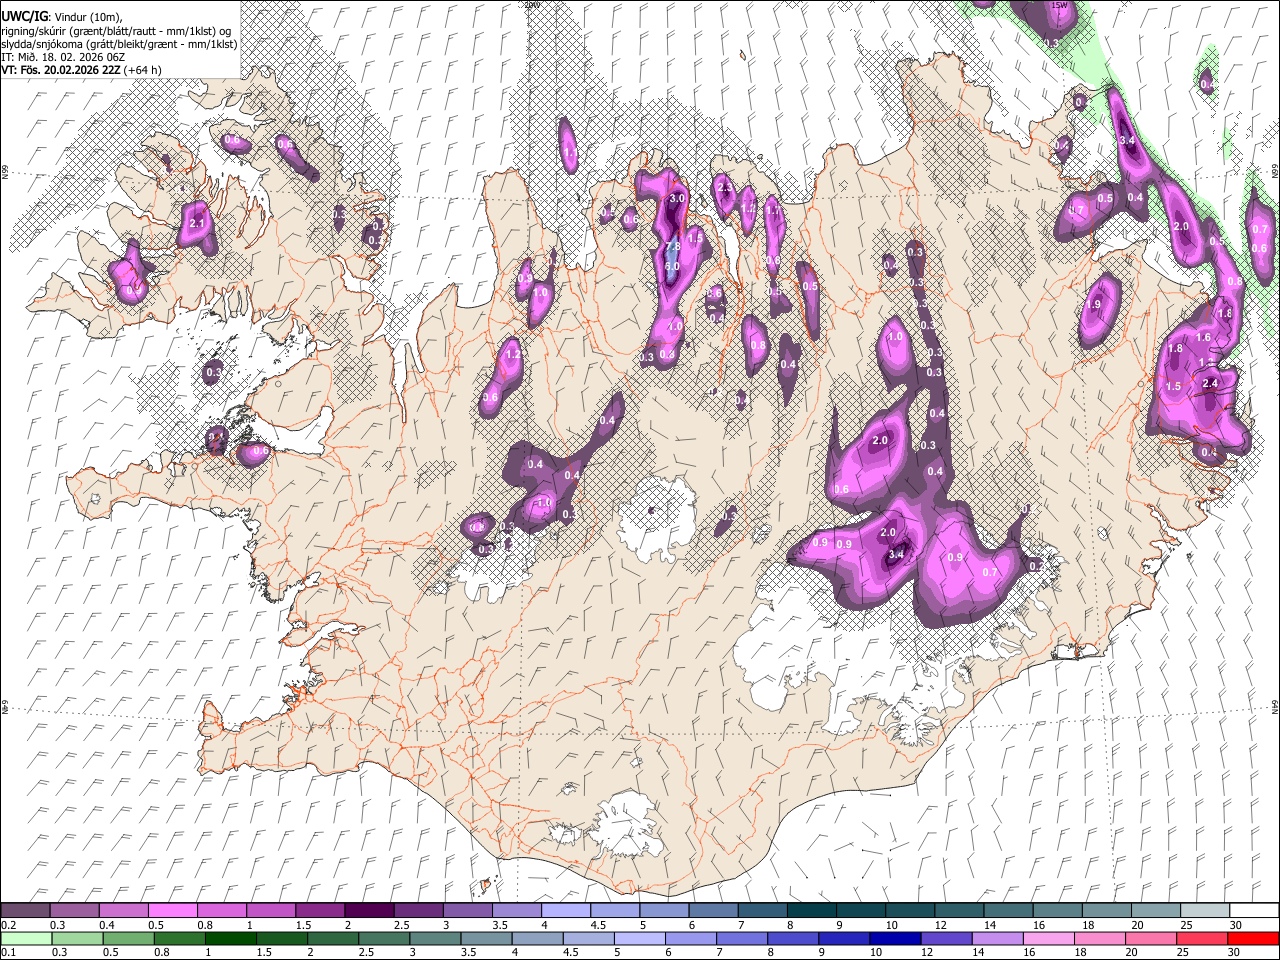Screen dimensions: 1280x960
Task: Pick the bottom legend swatch between 20 and 25
Action: pos(1151,938)
